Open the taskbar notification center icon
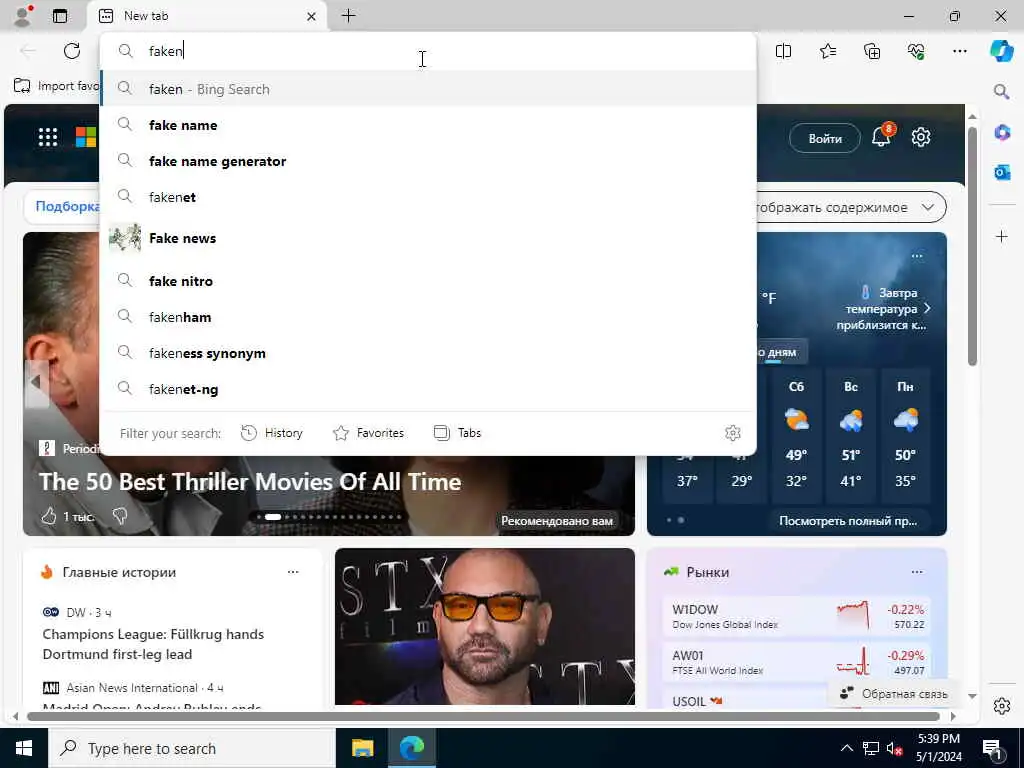The image size is (1024, 768). pyautogui.click(x=992, y=748)
